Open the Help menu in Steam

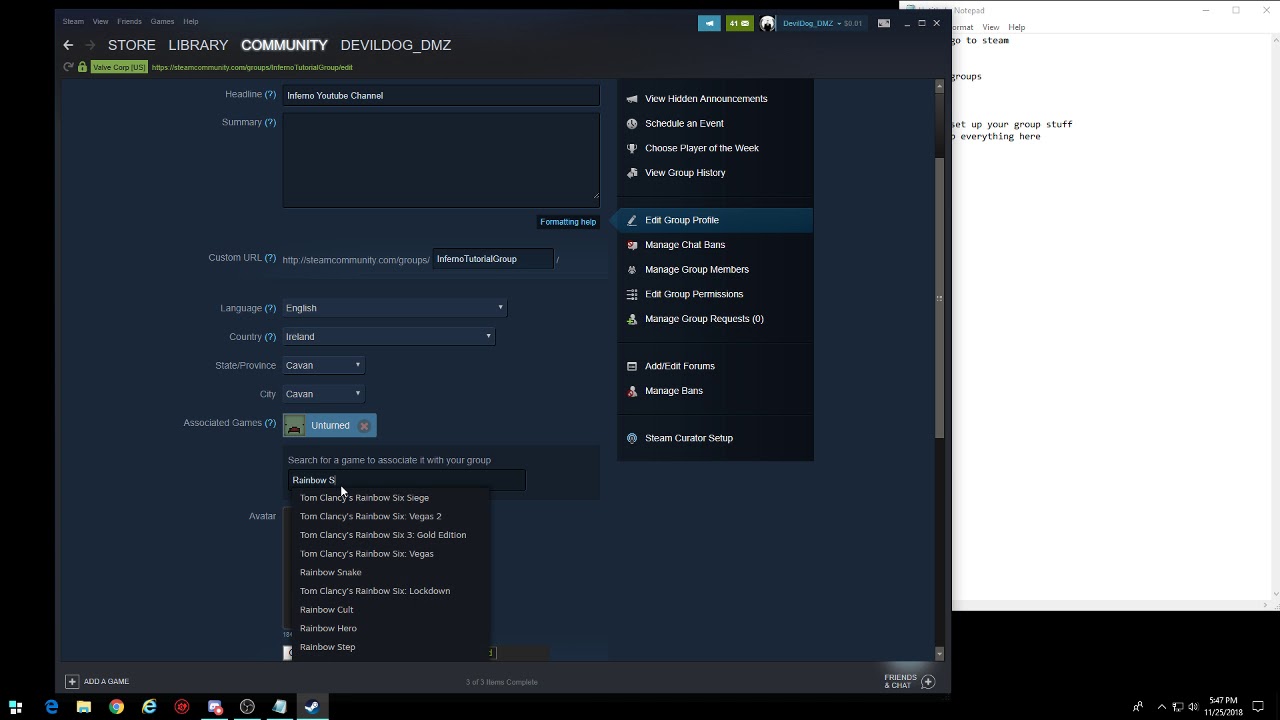[x=190, y=21]
